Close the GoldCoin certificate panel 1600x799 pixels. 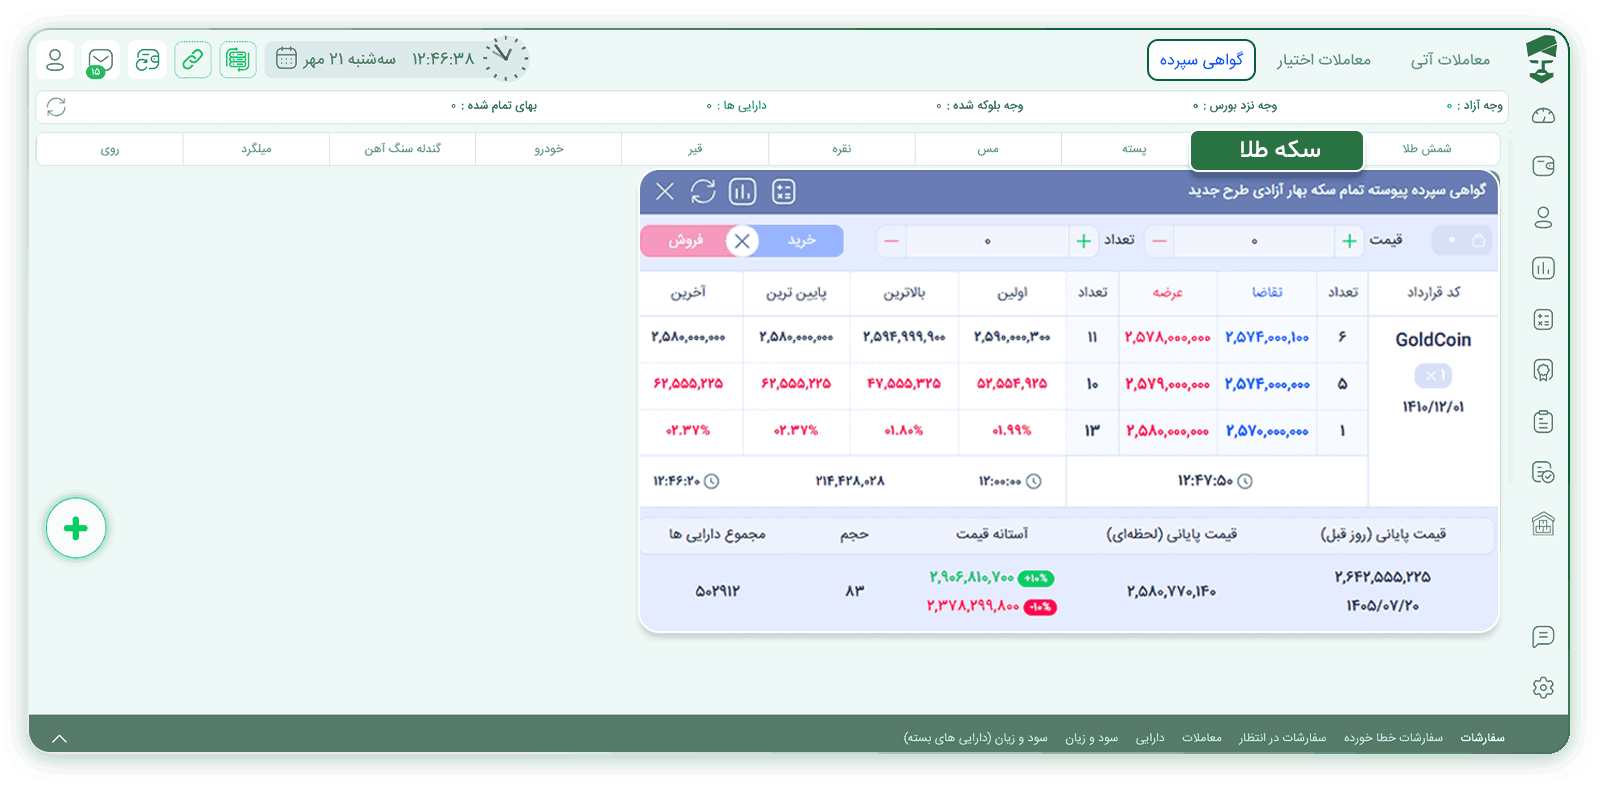665,191
